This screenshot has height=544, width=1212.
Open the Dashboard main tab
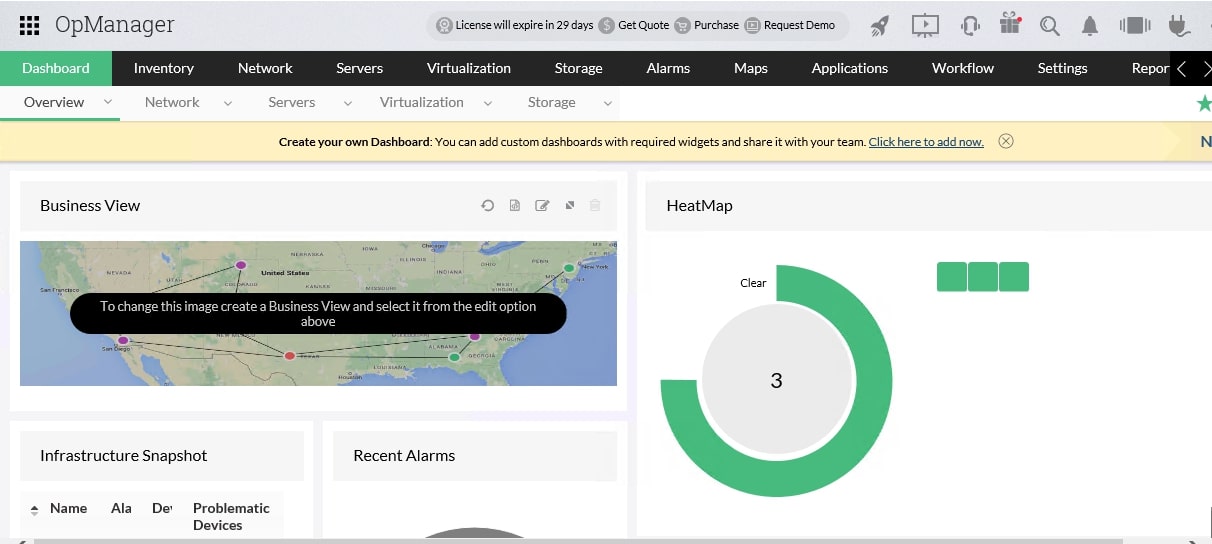coord(56,68)
